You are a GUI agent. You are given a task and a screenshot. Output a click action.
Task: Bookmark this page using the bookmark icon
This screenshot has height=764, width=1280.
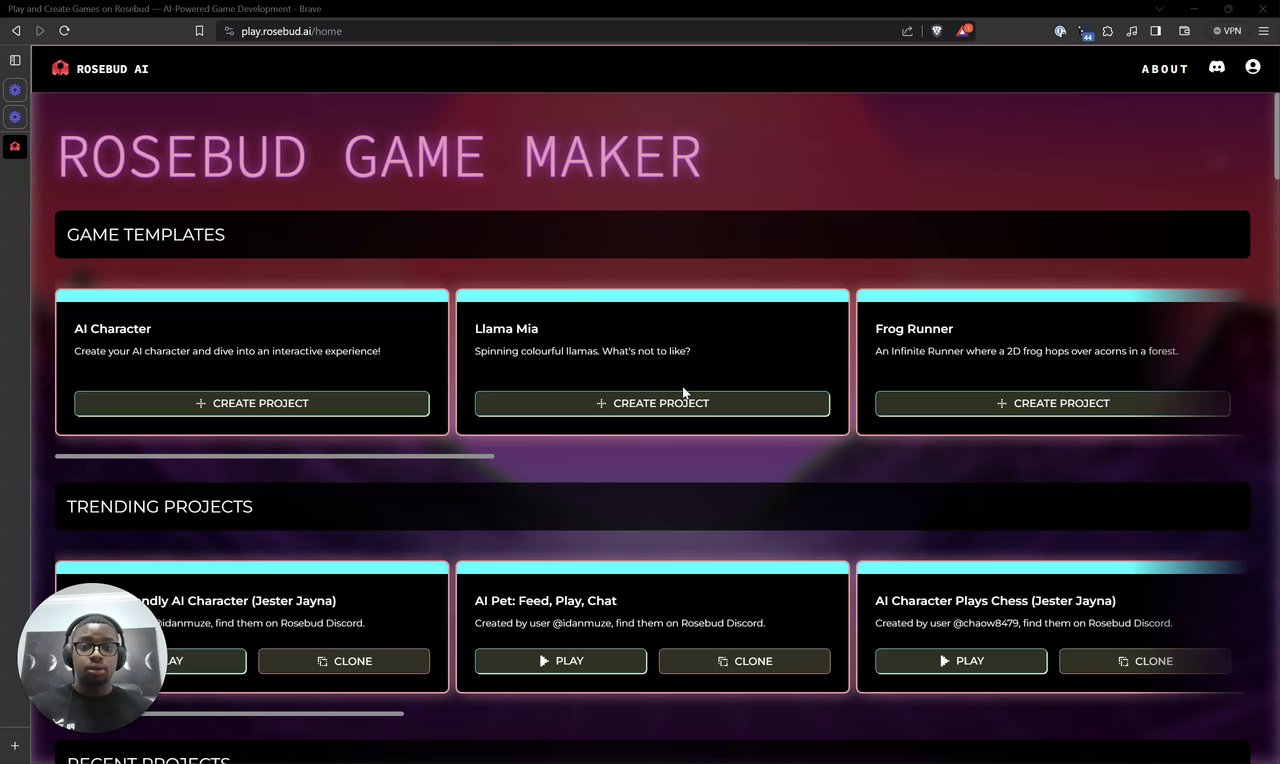click(199, 31)
